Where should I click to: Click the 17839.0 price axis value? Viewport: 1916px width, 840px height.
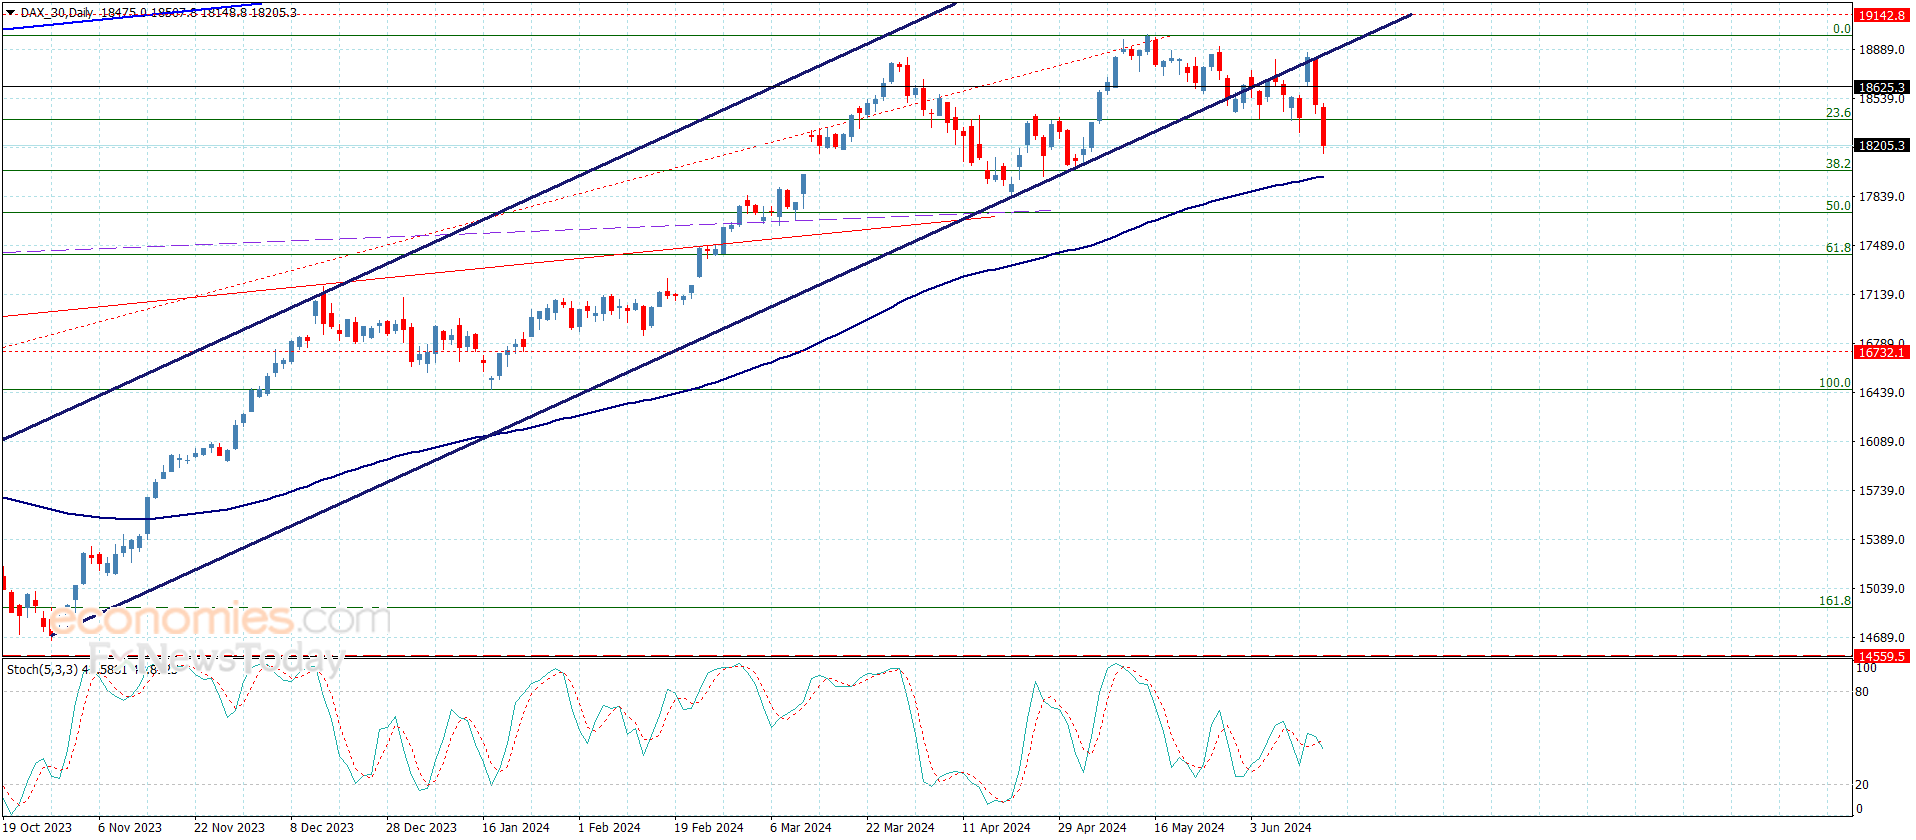(x=1881, y=198)
